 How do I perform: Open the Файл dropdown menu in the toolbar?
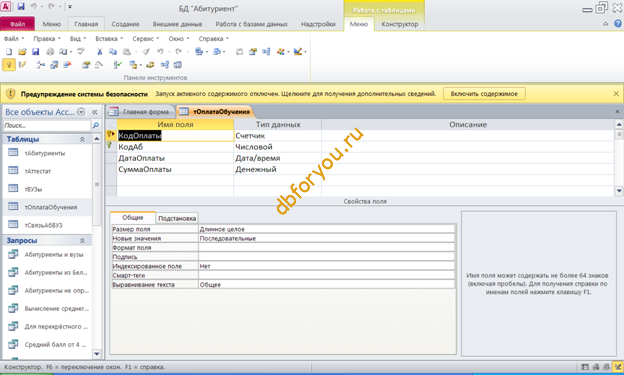(x=14, y=39)
